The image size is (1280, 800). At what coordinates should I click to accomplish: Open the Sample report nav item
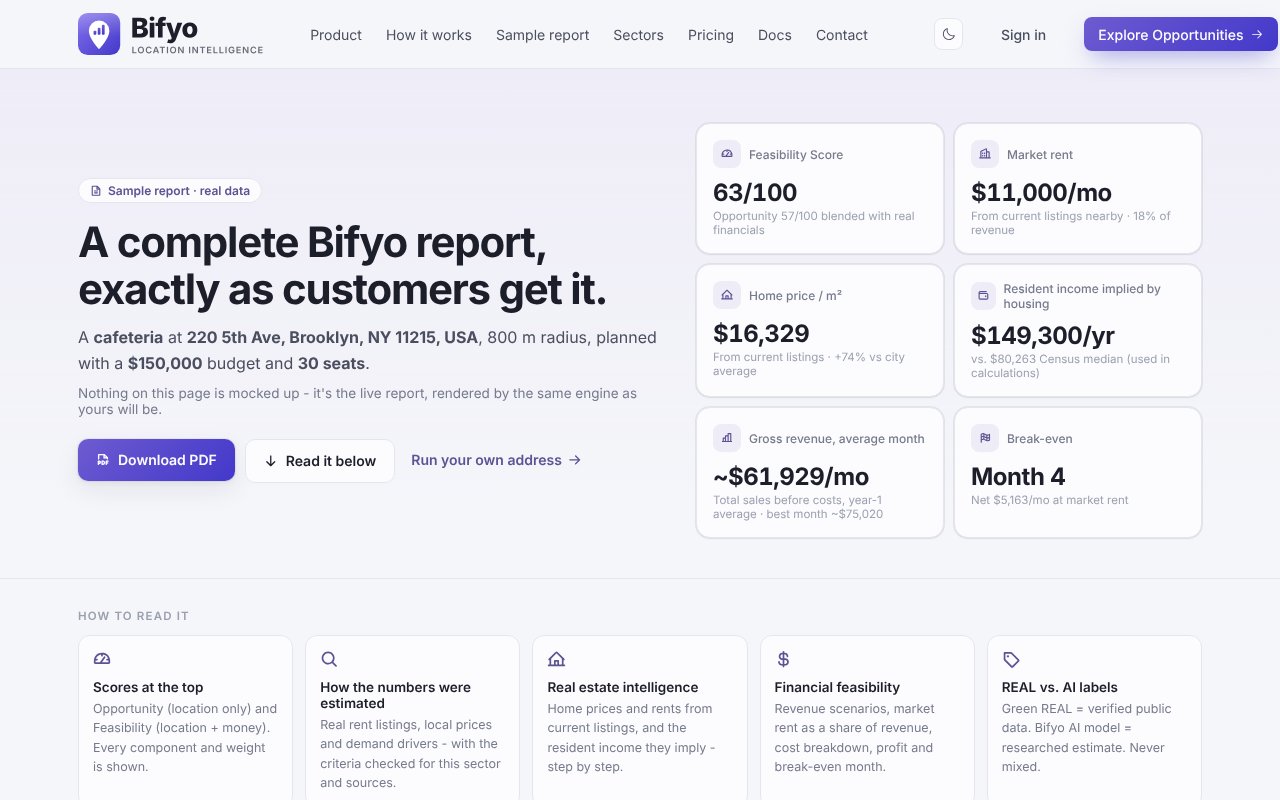tap(543, 35)
